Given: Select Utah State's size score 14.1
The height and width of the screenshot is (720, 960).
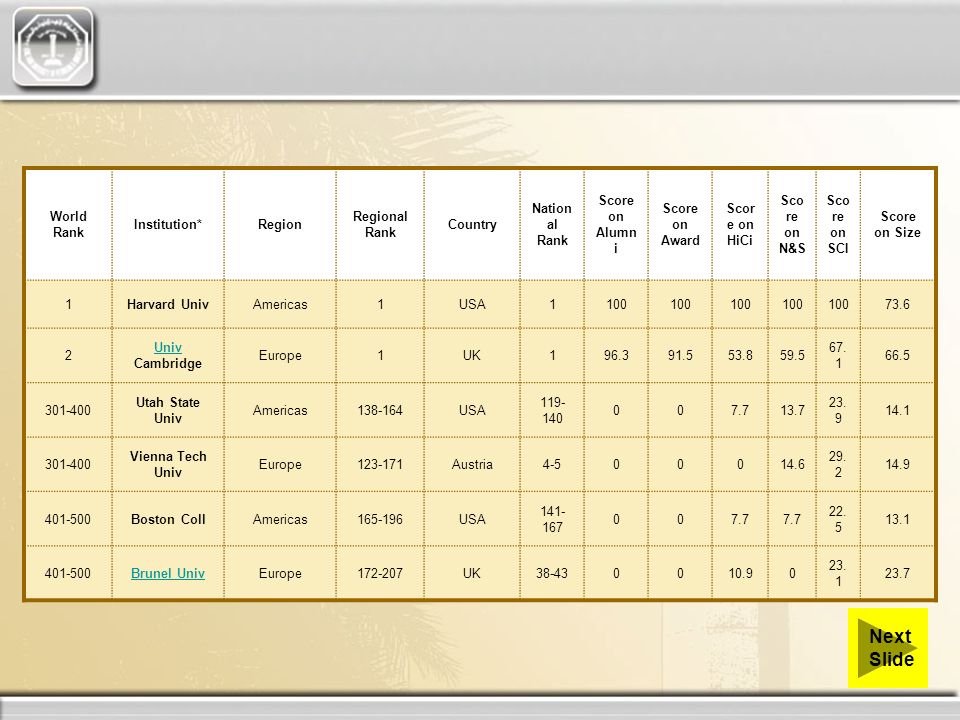Looking at the screenshot, I should 898,410.
